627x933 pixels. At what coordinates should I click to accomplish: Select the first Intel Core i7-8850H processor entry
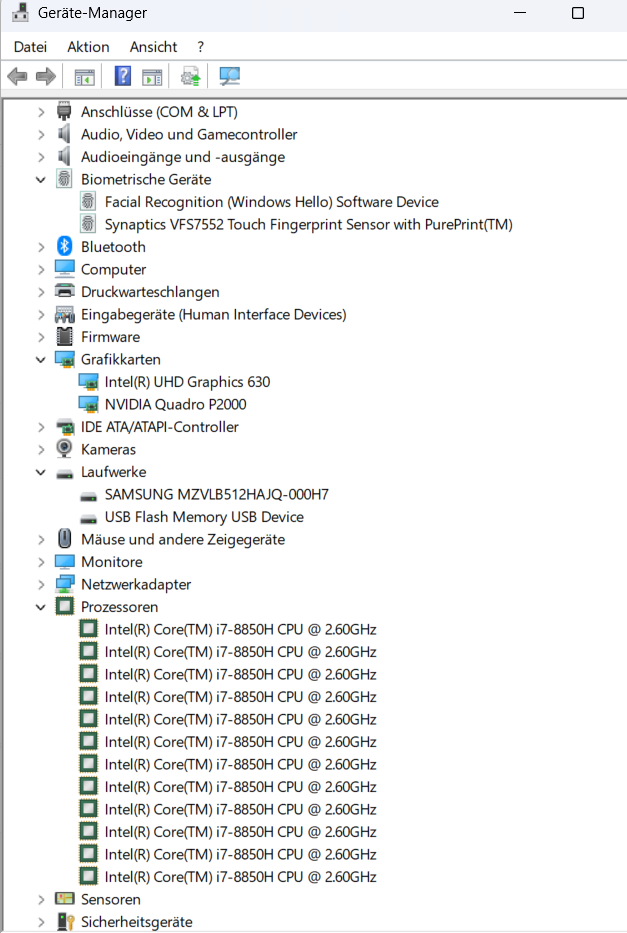click(240, 629)
